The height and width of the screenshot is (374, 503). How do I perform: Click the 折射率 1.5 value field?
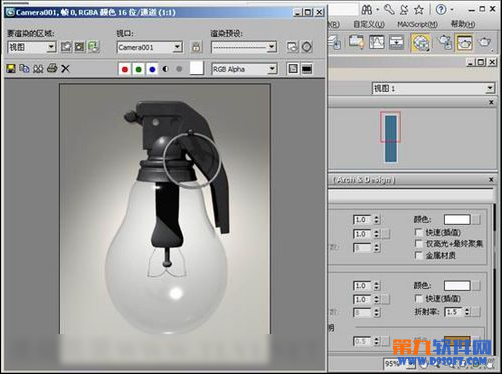pos(454,312)
